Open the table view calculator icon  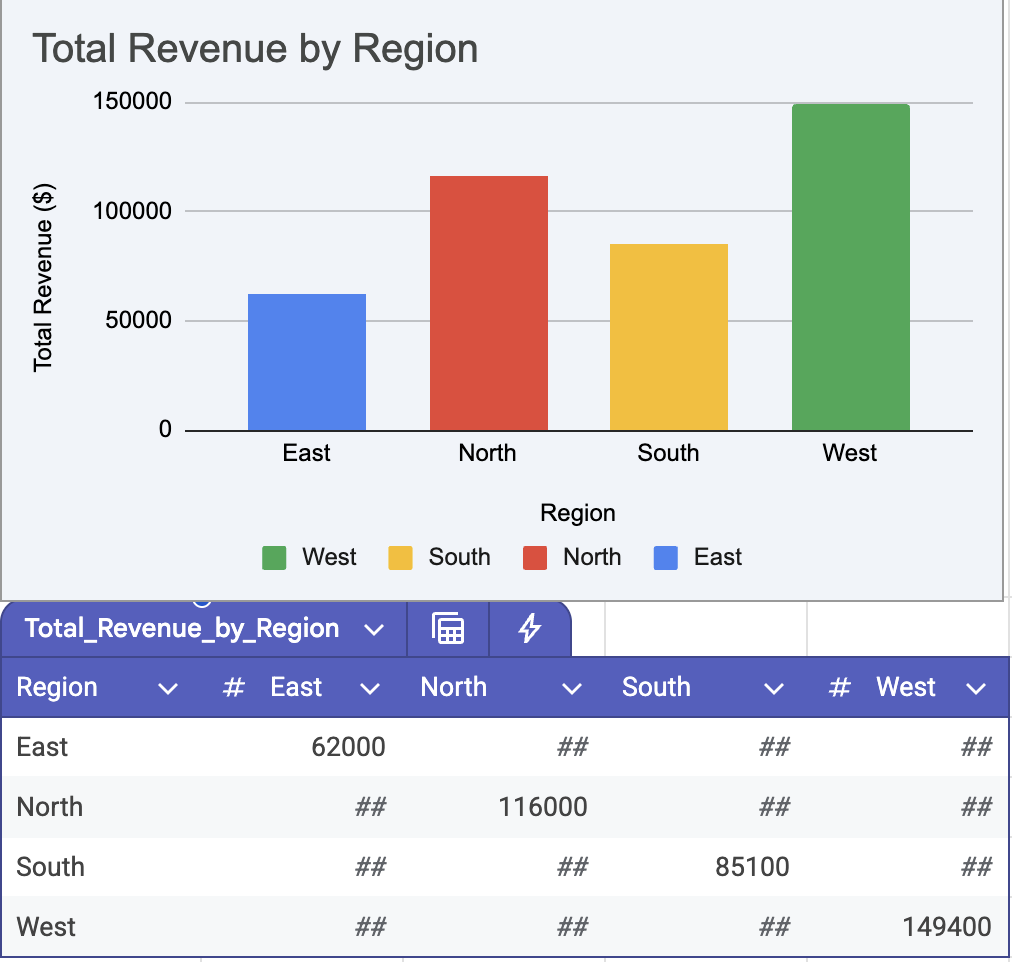[448, 628]
